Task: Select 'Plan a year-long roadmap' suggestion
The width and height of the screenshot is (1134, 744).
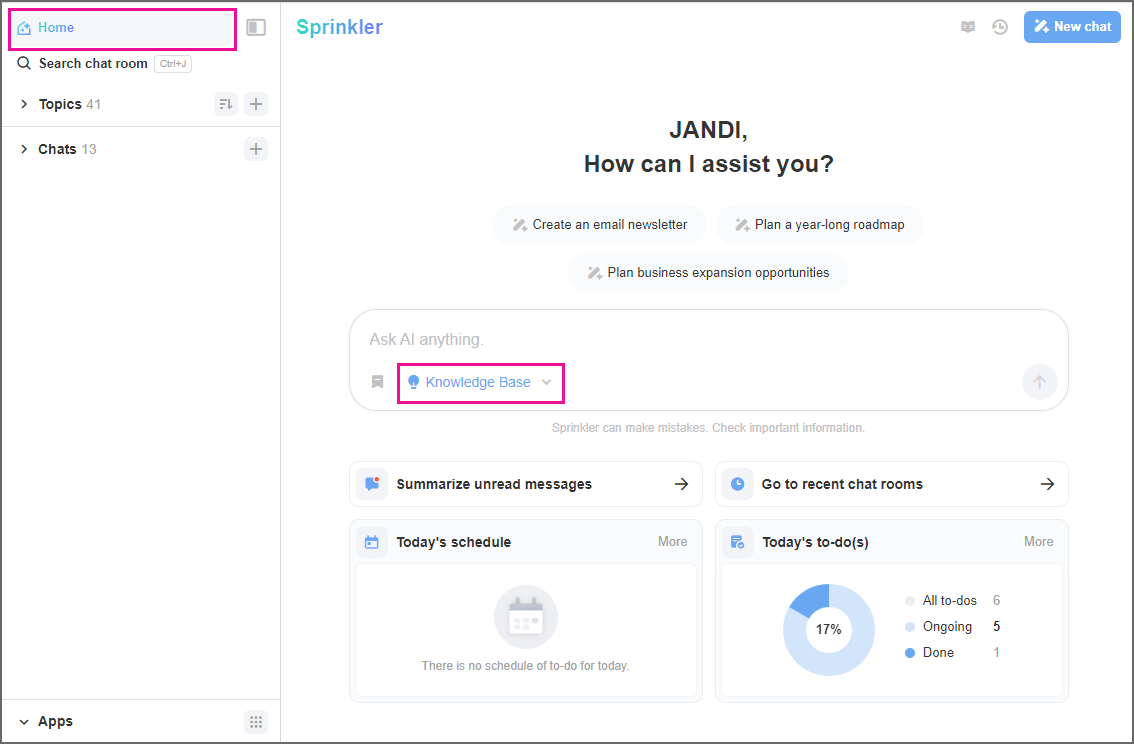Action: point(819,225)
